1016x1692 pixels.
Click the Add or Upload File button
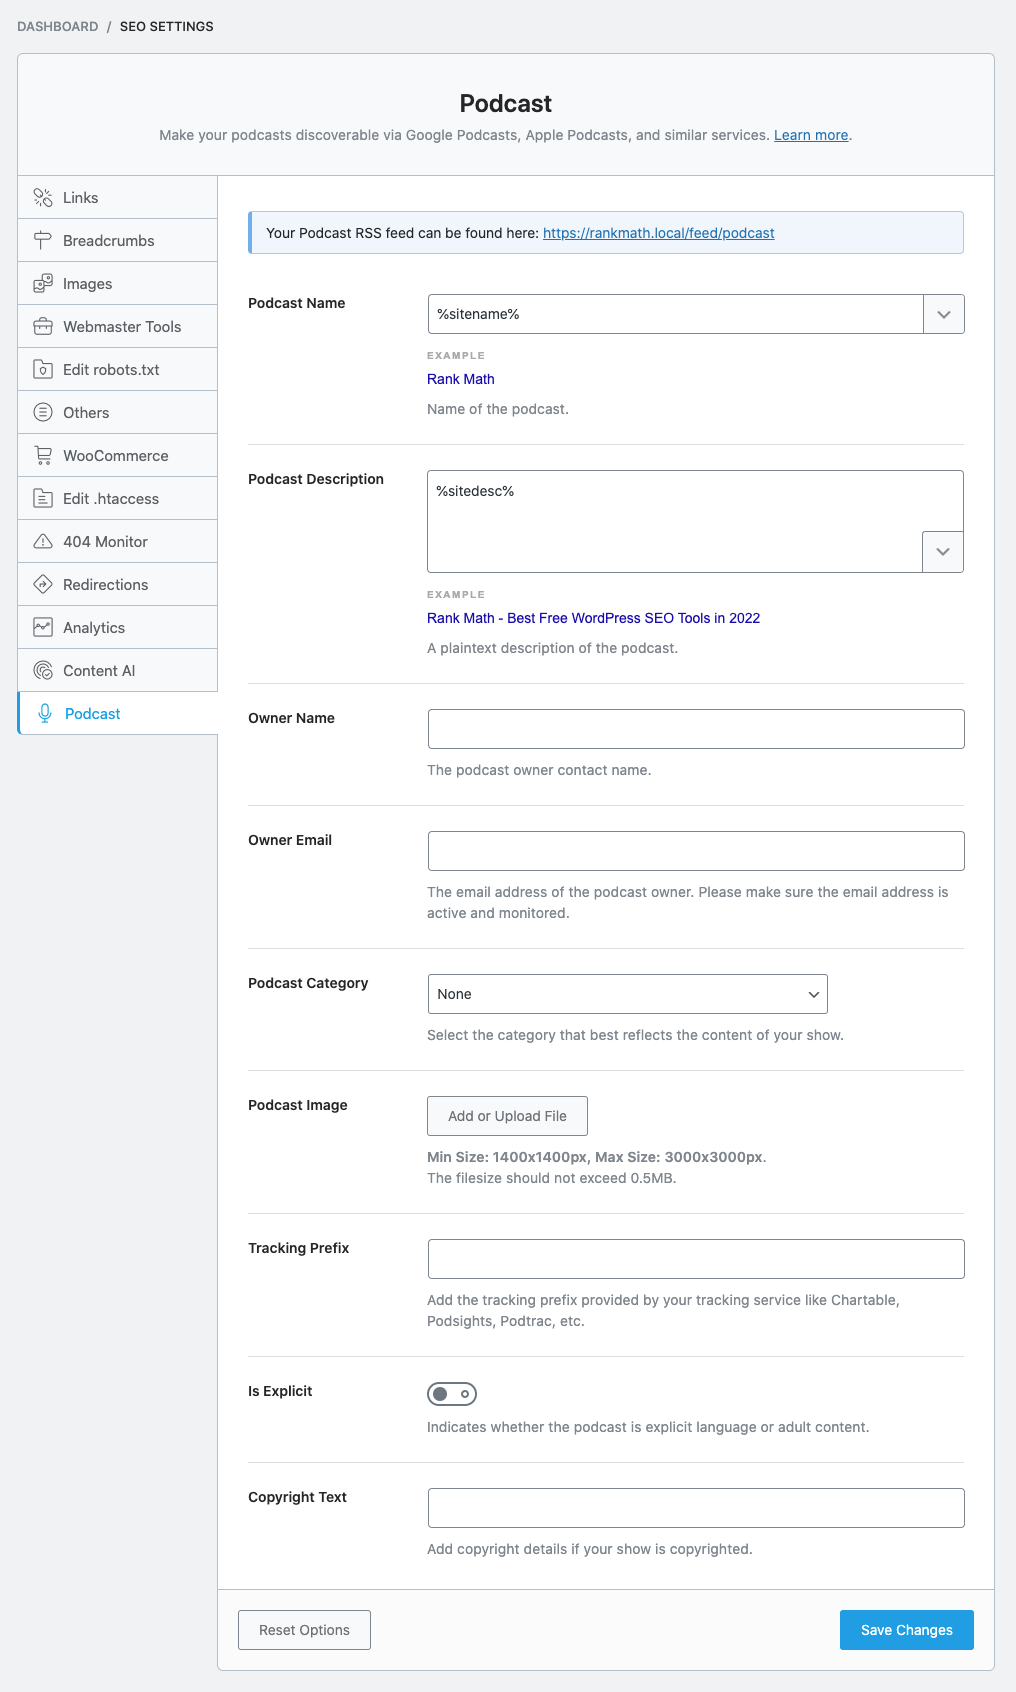(x=507, y=1116)
